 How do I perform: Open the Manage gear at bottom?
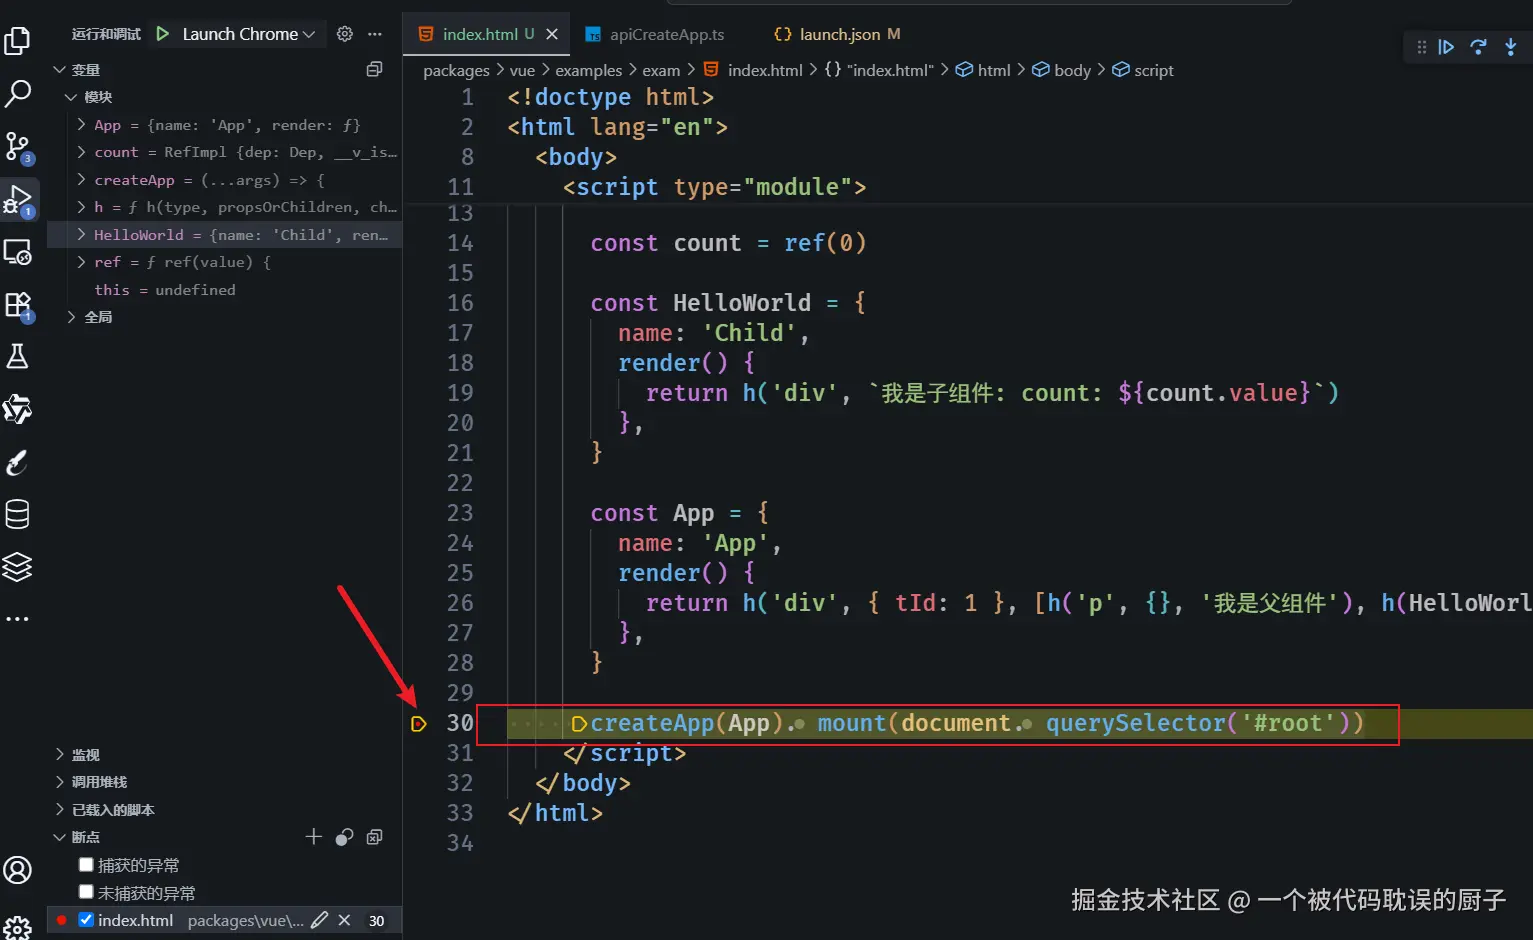(17, 927)
